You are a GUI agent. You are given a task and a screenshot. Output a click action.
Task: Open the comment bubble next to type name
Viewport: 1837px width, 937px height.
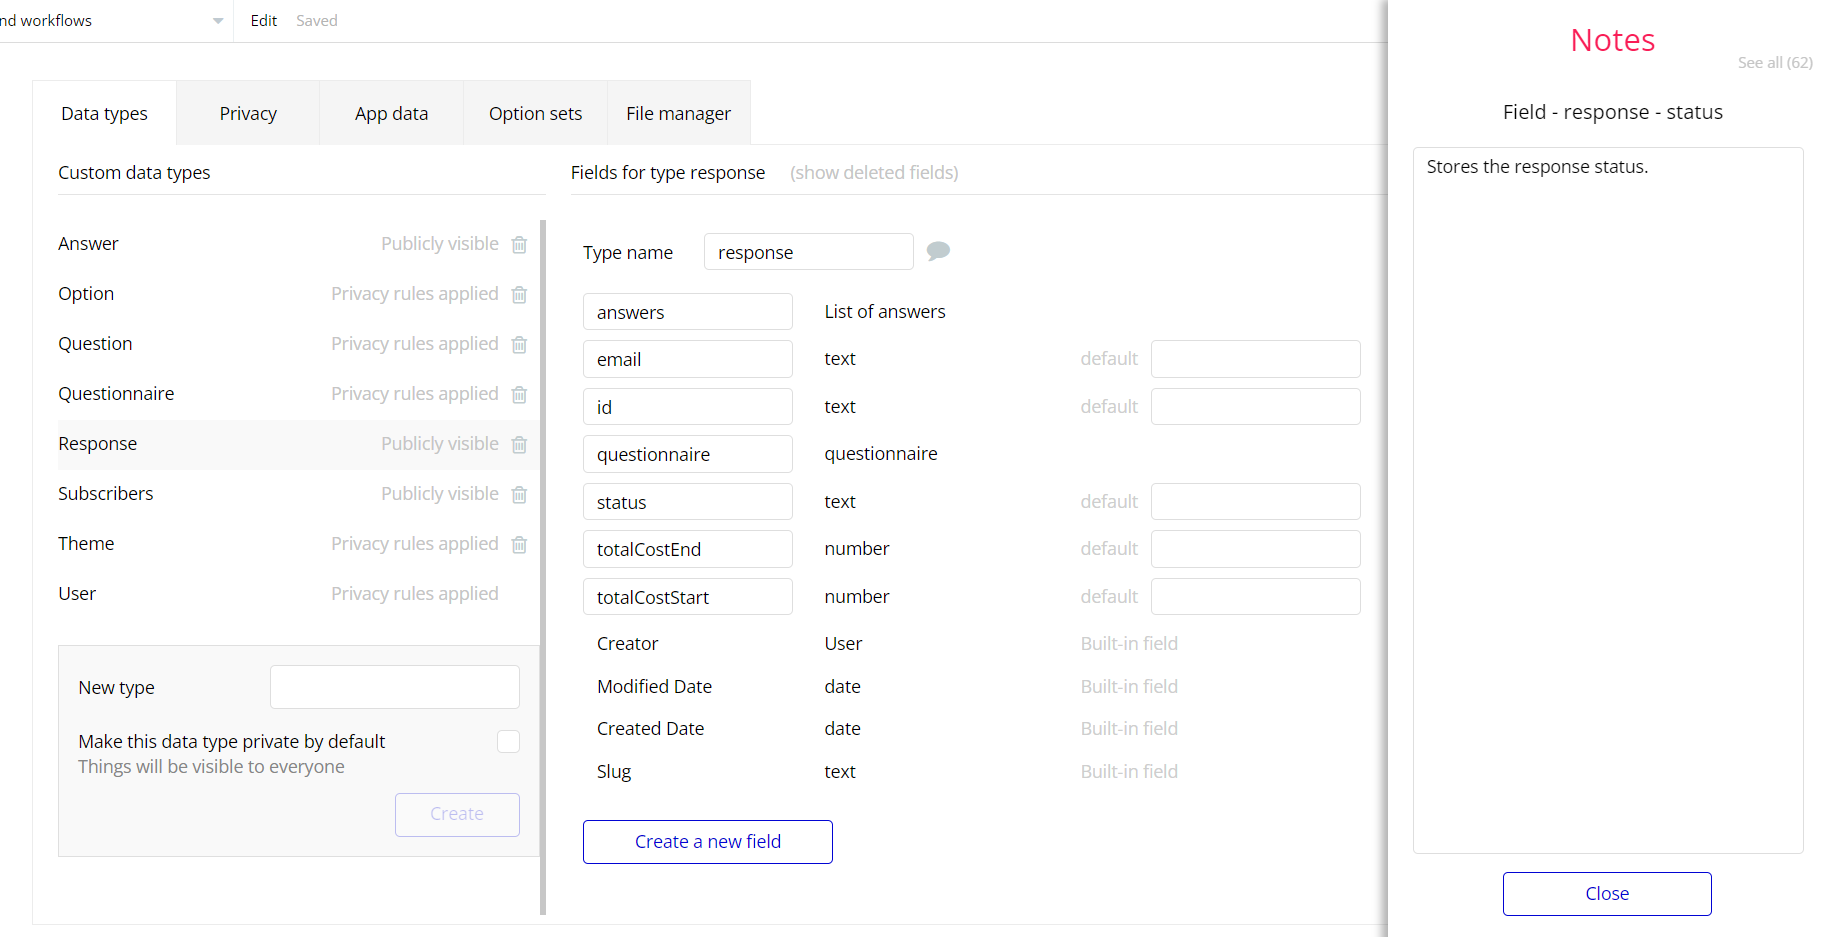[938, 251]
